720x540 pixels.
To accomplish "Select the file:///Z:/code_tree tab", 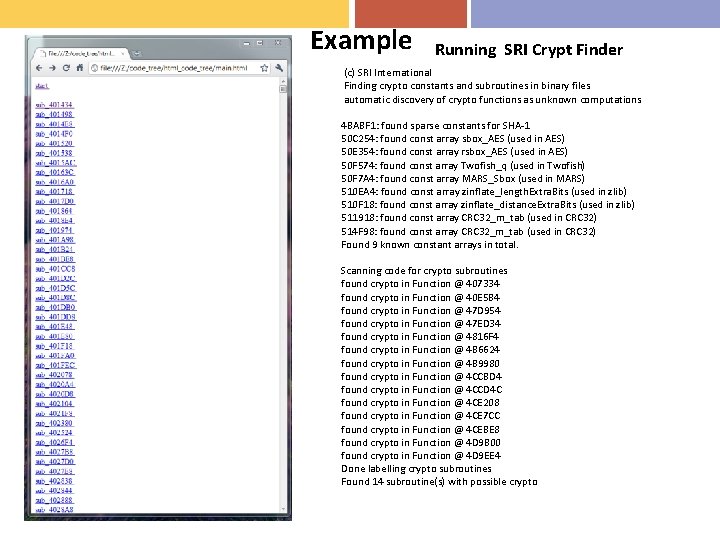I will tap(81, 54).
